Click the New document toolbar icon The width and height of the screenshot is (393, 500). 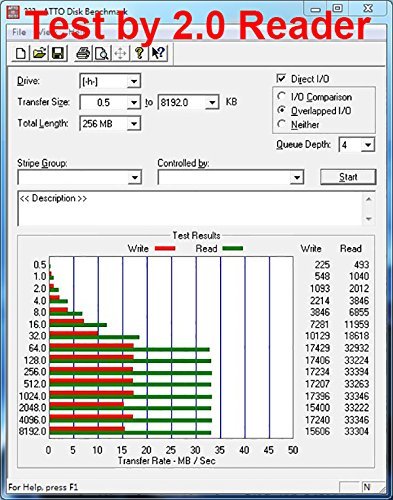coord(21,53)
